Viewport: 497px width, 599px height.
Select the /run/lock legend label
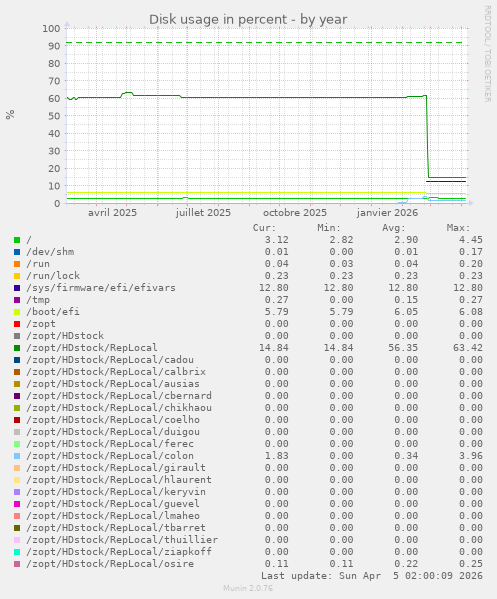53,276
